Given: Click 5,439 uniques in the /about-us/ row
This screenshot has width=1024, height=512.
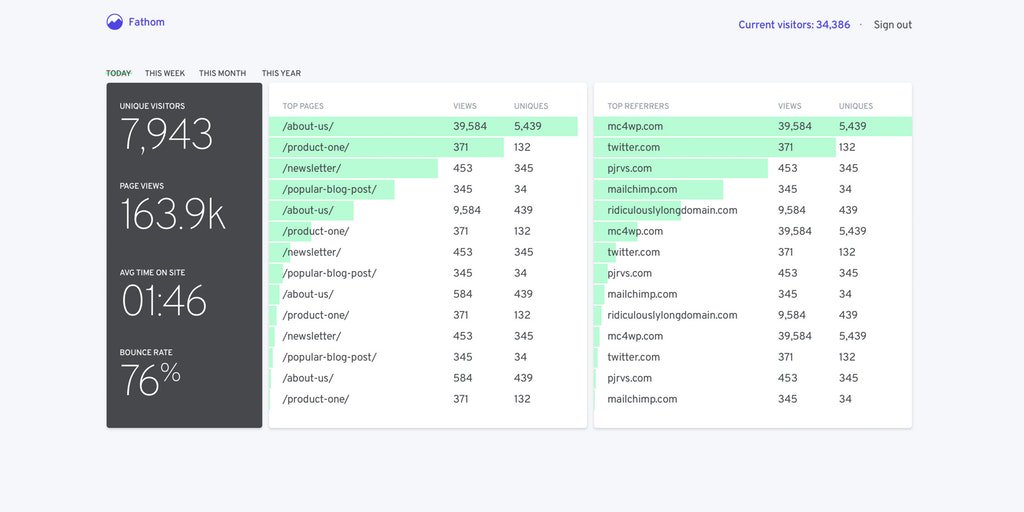Looking at the screenshot, I should coord(528,127).
